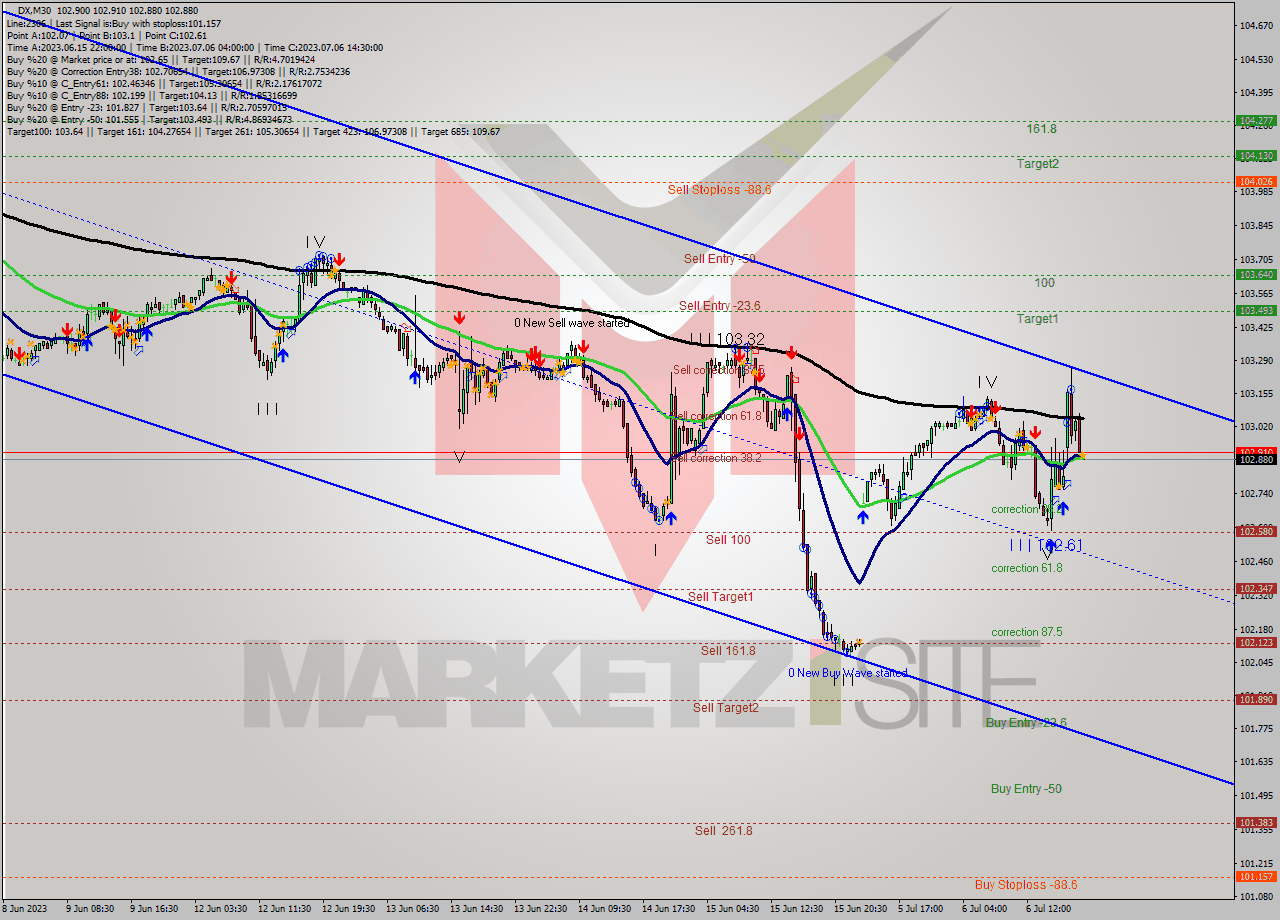This screenshot has width=1280, height=920.
Task: Select the '0 New Buy Wave started' annotation
Action: (848, 673)
